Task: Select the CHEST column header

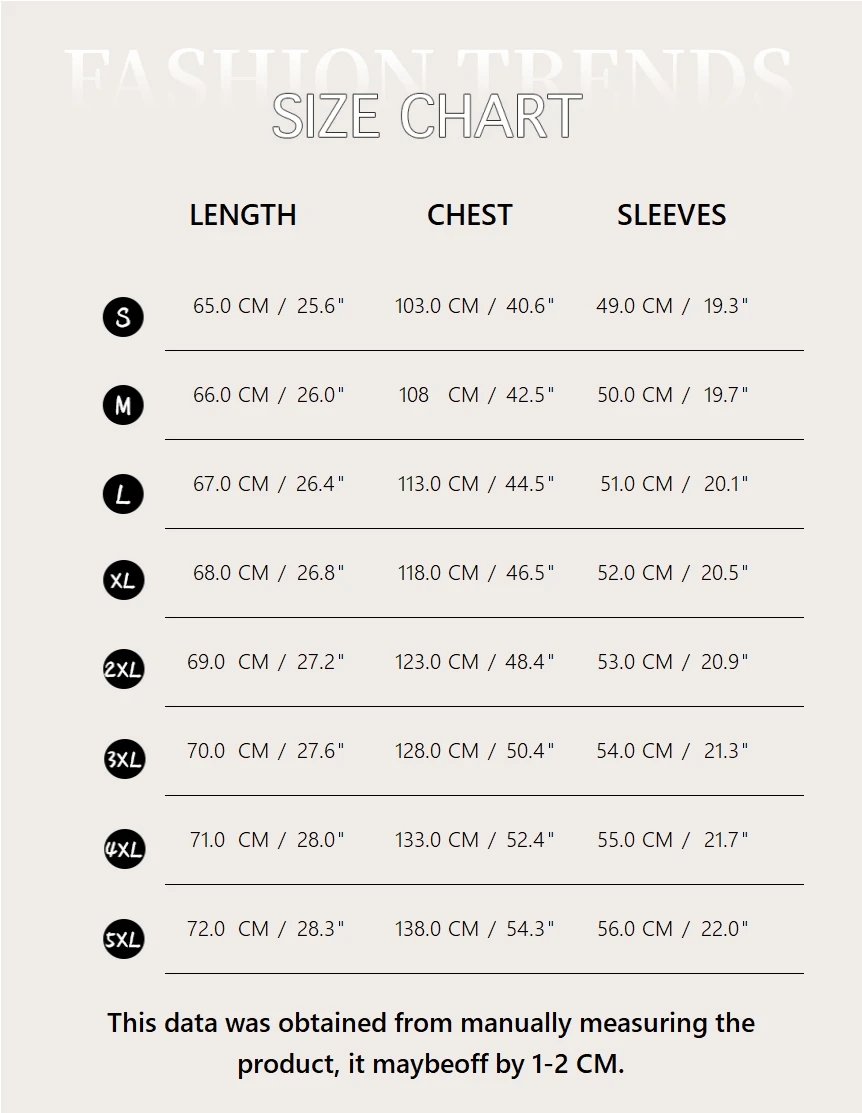Action: pyautogui.click(x=469, y=215)
